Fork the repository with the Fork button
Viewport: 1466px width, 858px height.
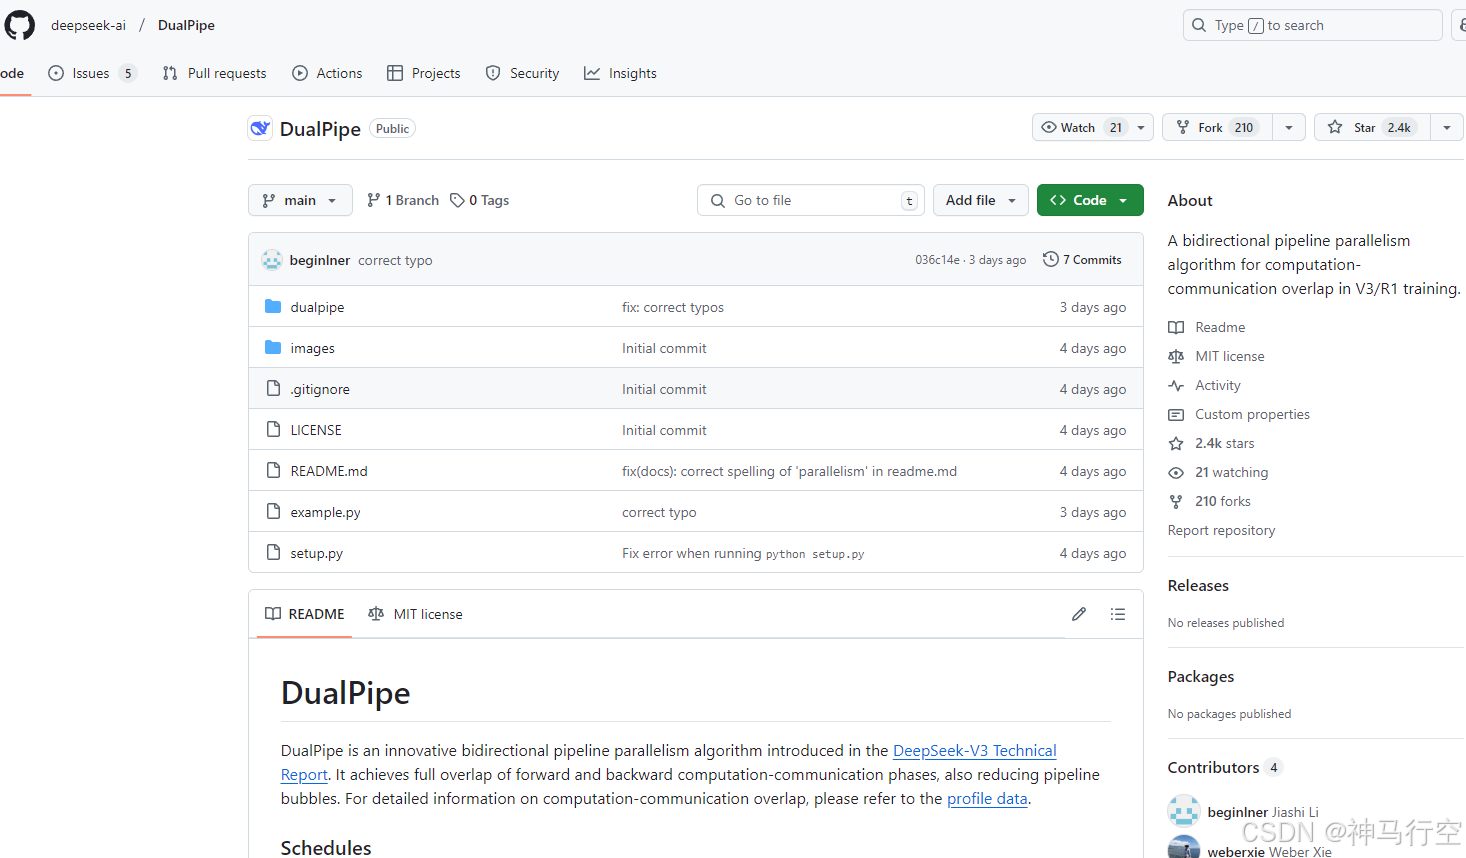point(1217,127)
